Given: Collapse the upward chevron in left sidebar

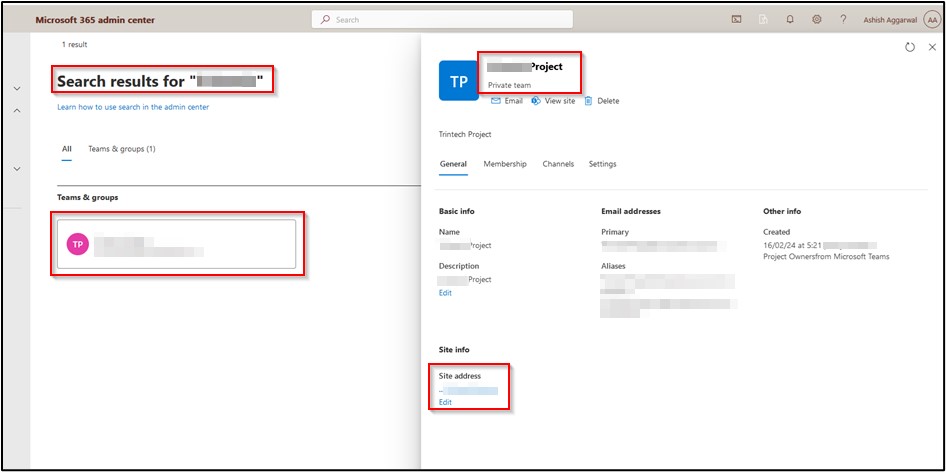Looking at the screenshot, I should pyautogui.click(x=17, y=110).
